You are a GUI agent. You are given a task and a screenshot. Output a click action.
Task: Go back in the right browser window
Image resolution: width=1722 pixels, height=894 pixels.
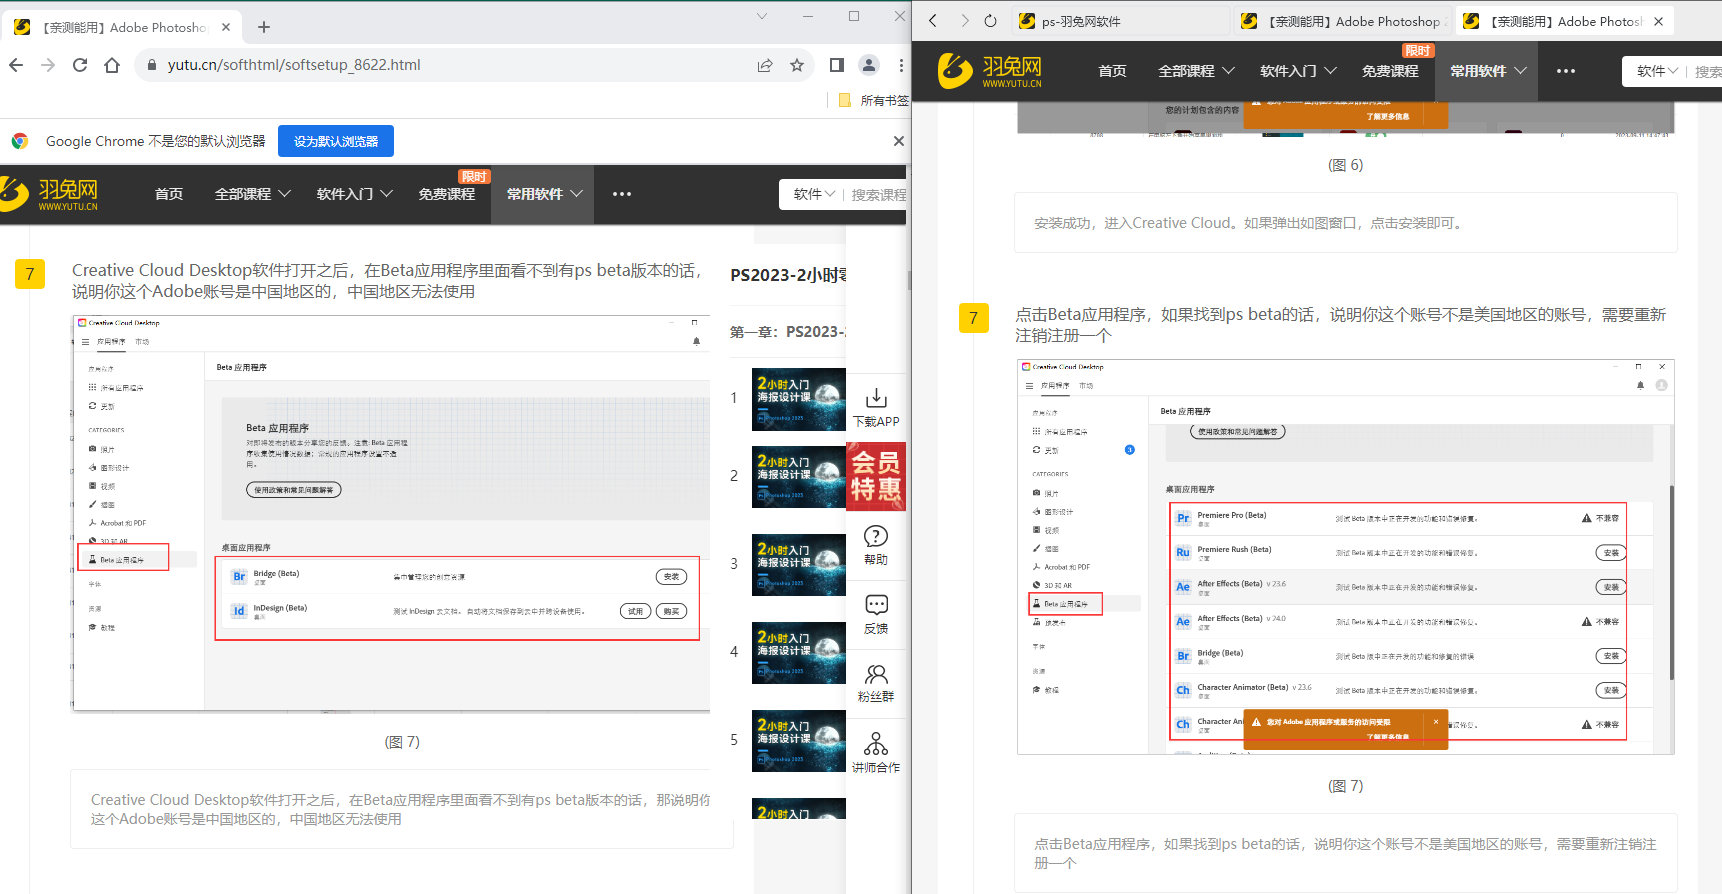pyautogui.click(x=933, y=21)
